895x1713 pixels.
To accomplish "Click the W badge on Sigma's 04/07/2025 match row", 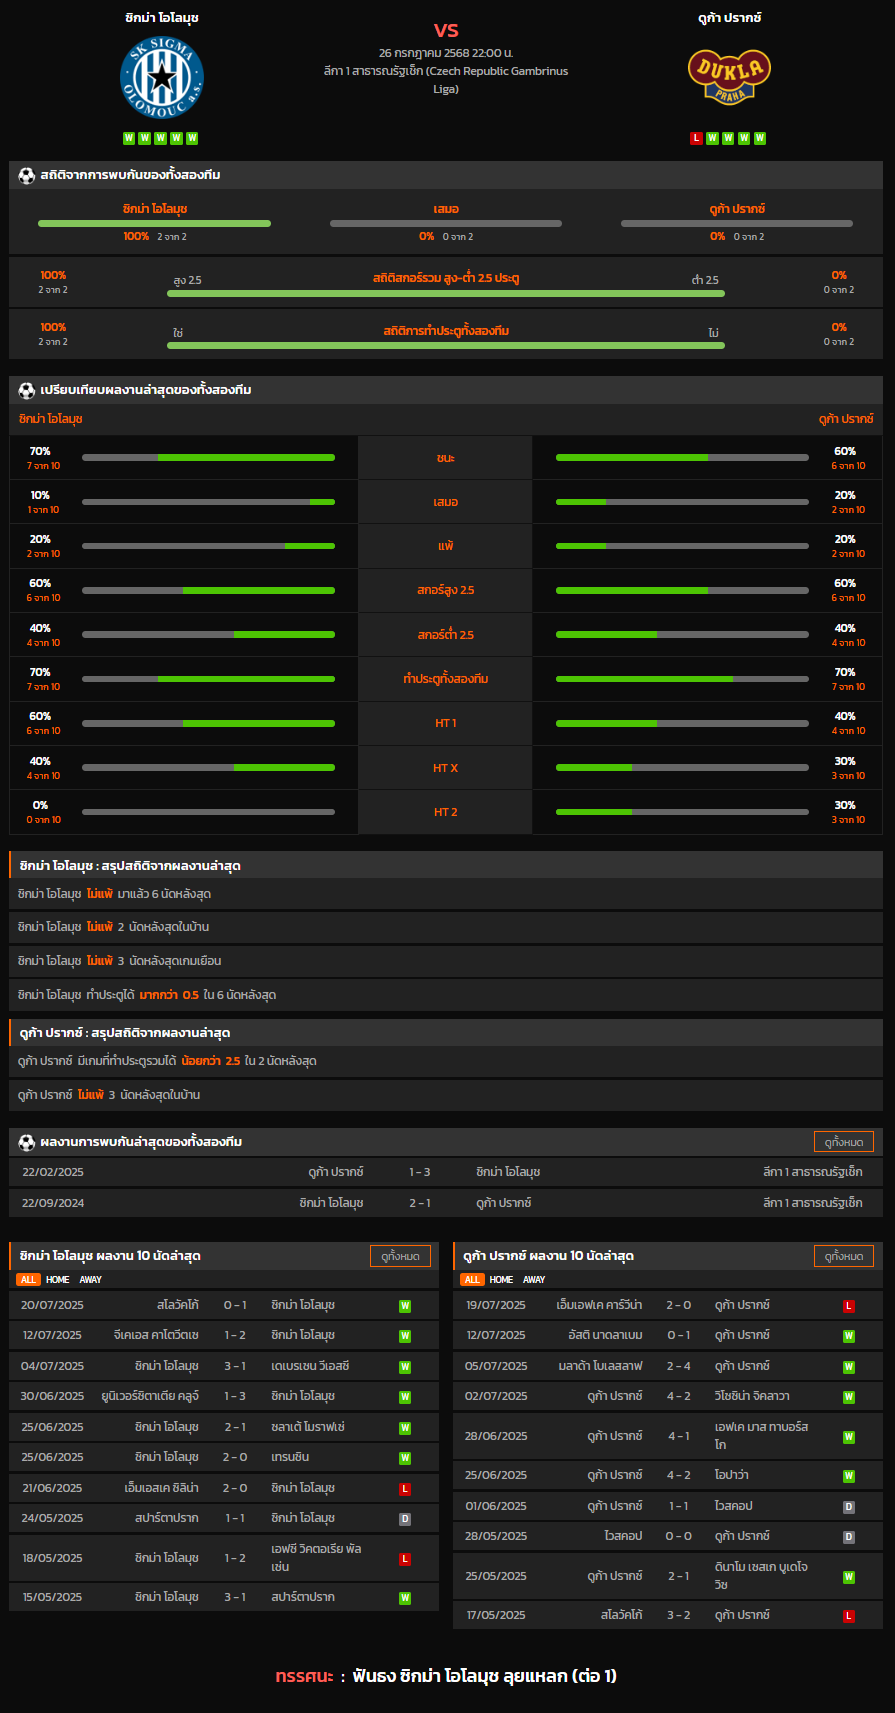I will (x=405, y=1367).
